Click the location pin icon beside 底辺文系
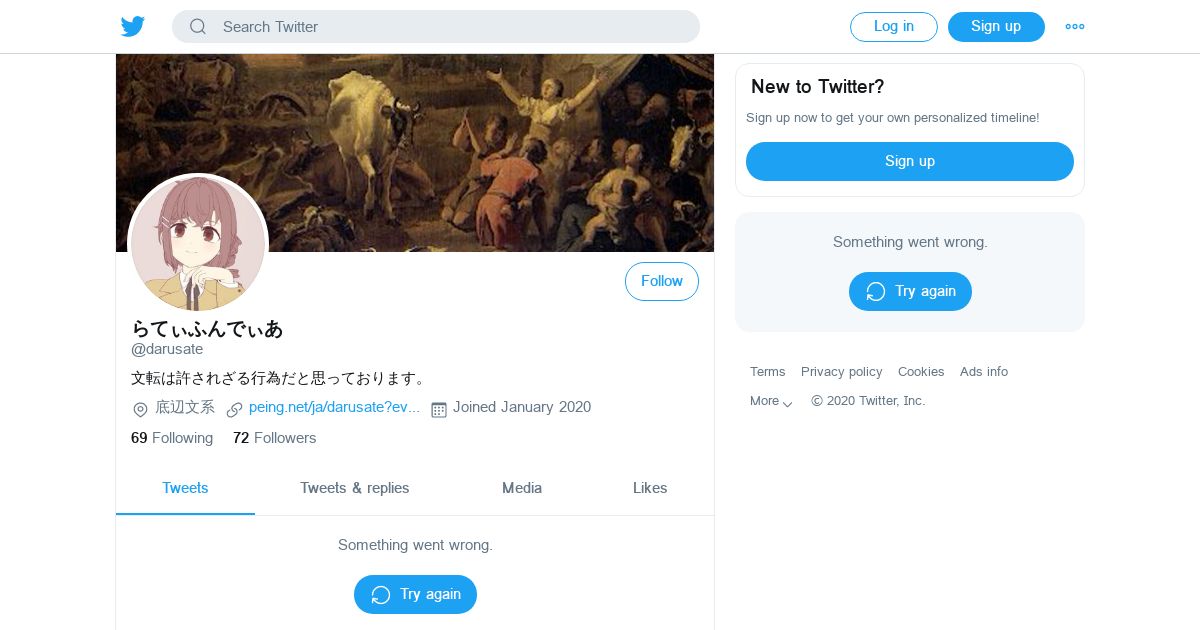The width and height of the screenshot is (1200, 630). 140,409
